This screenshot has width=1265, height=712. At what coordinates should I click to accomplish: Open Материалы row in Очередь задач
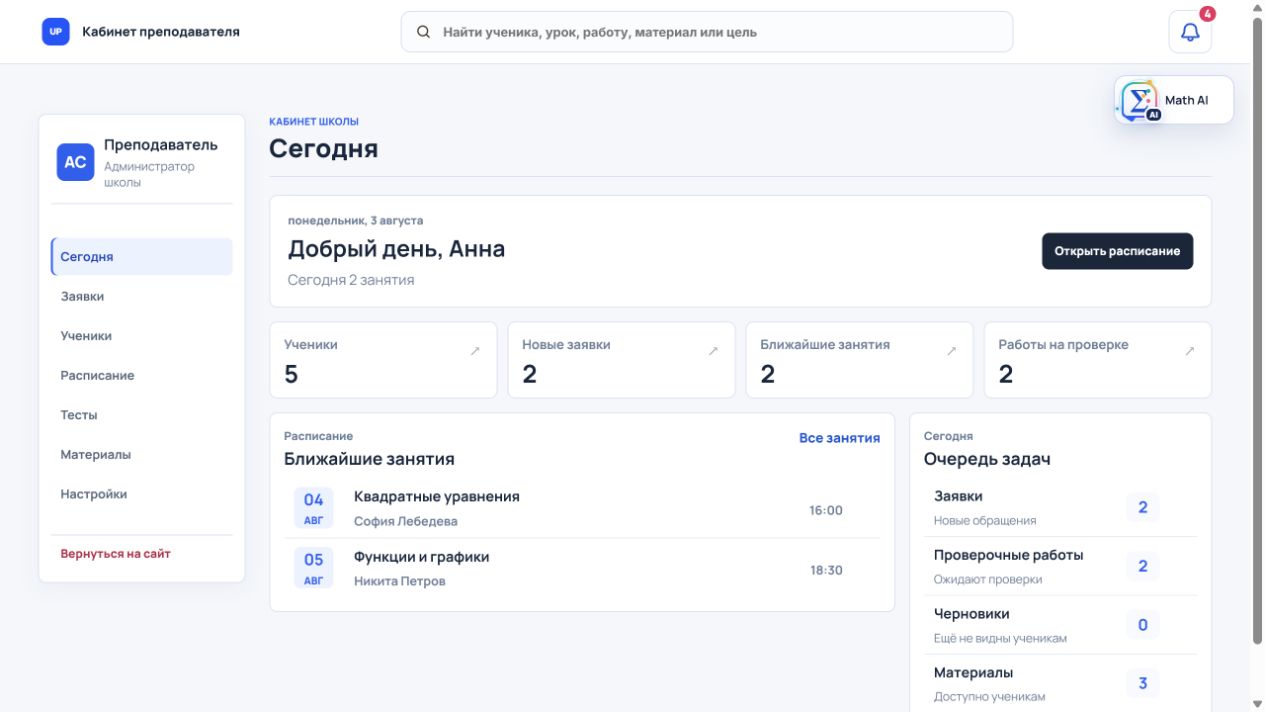[1060, 684]
